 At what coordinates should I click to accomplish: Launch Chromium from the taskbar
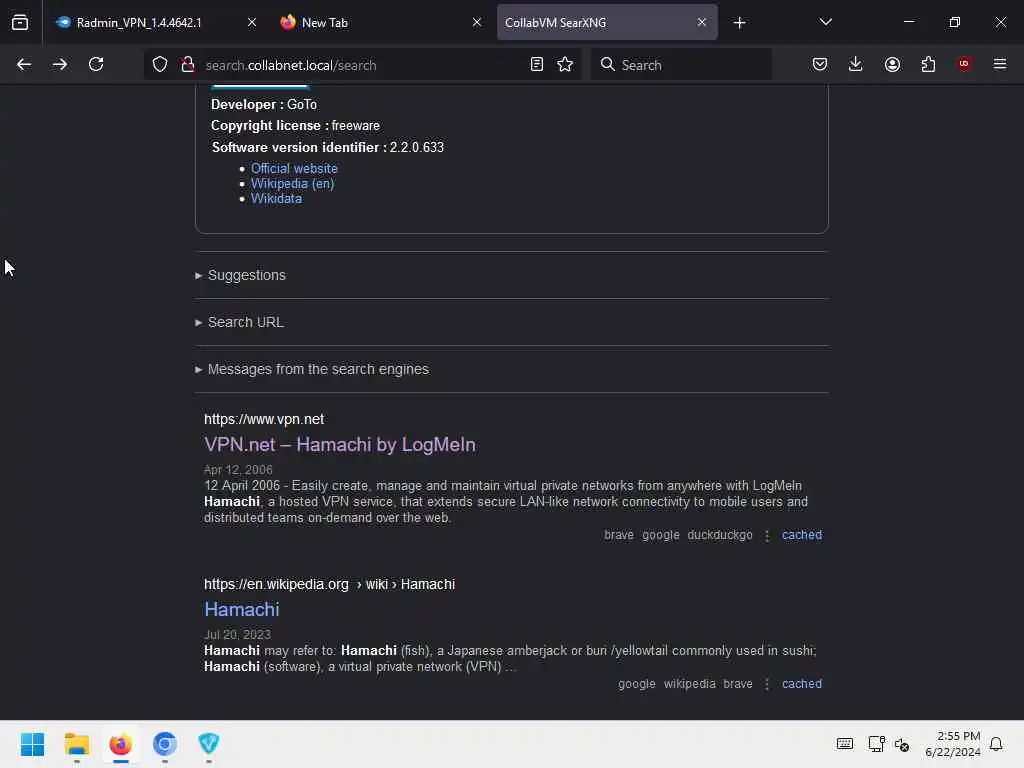point(165,744)
